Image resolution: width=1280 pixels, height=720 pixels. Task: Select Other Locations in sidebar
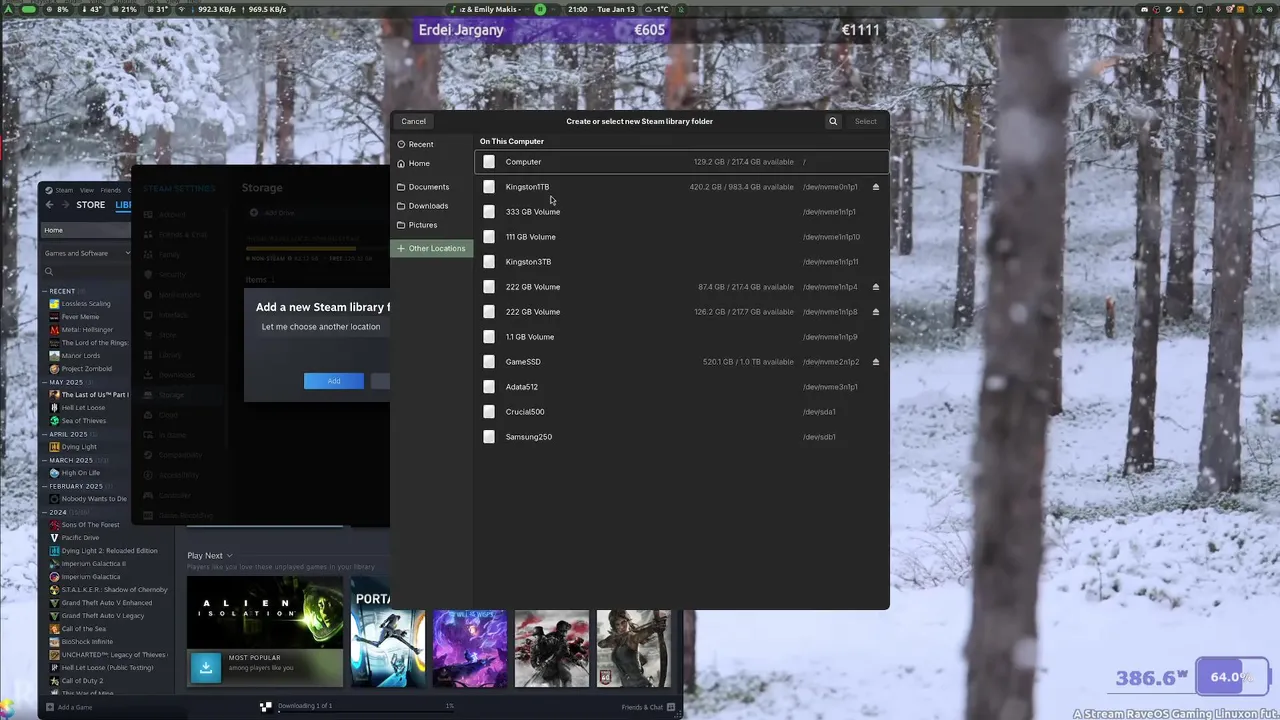click(432, 248)
